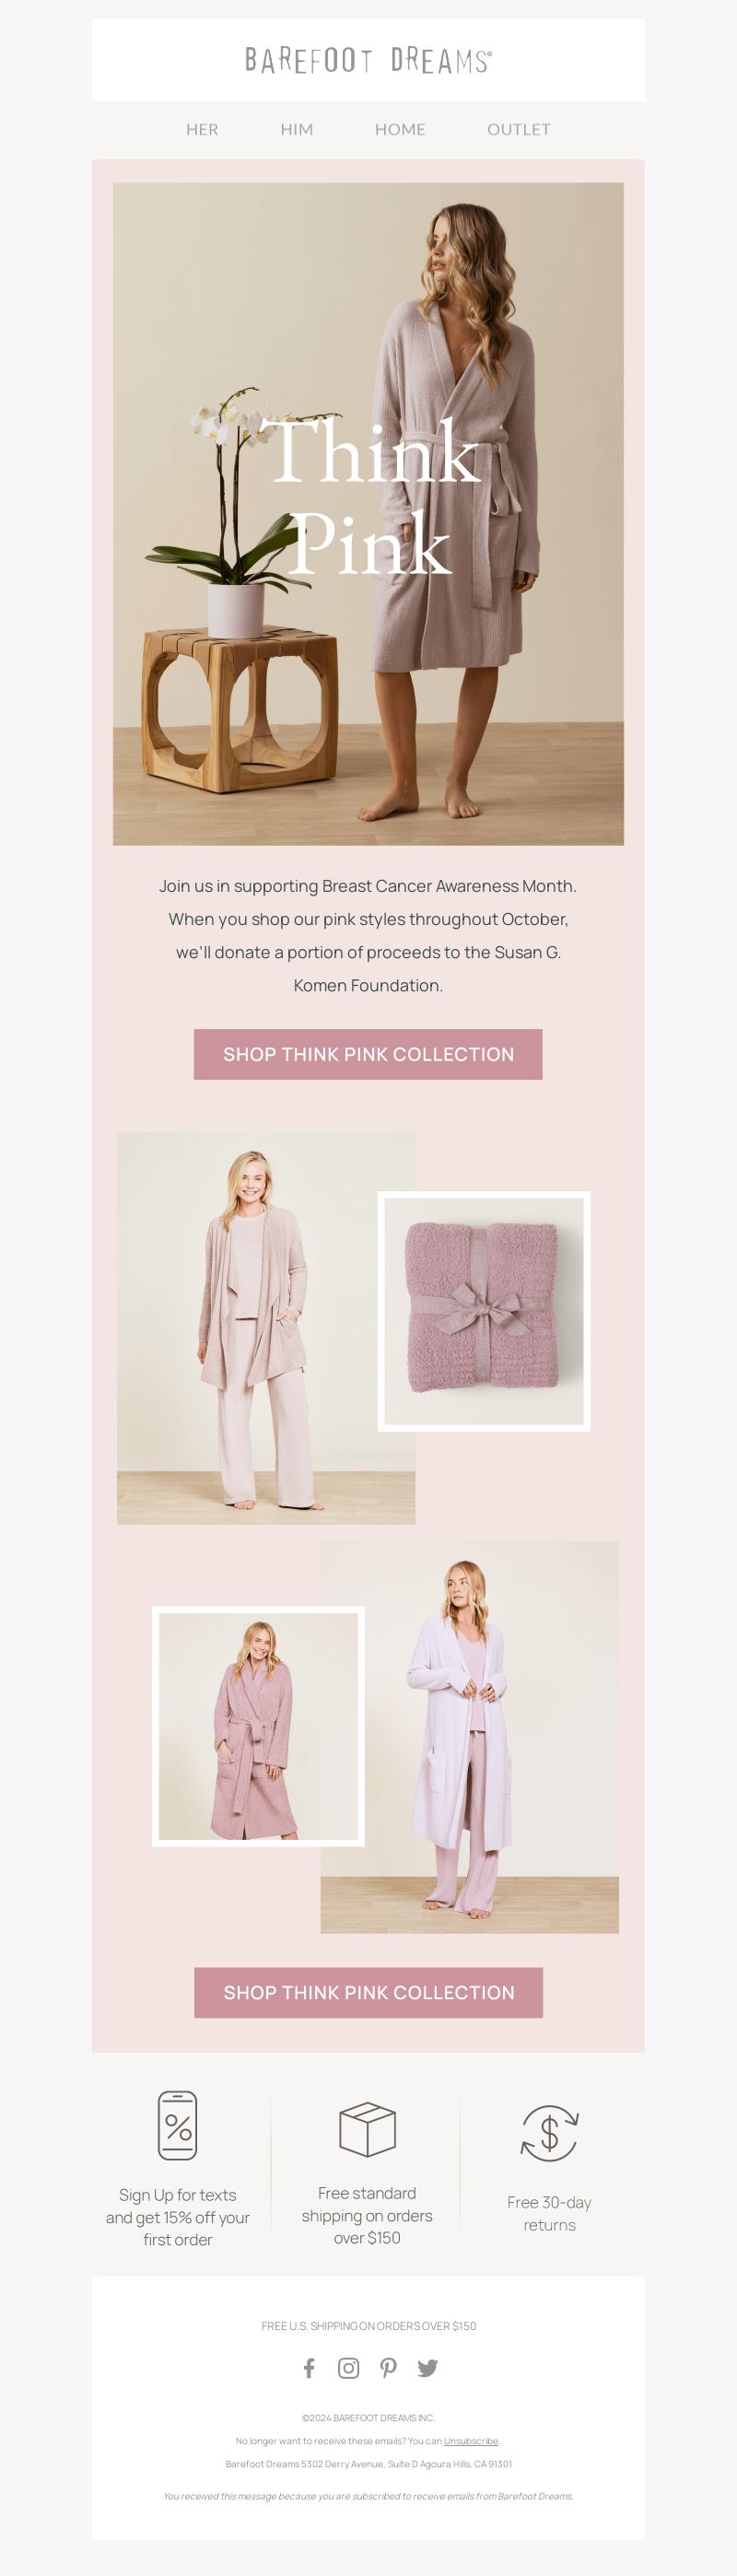Image resolution: width=737 pixels, height=2576 pixels.
Task: View the framed pink robe photo
Action: [258, 1726]
